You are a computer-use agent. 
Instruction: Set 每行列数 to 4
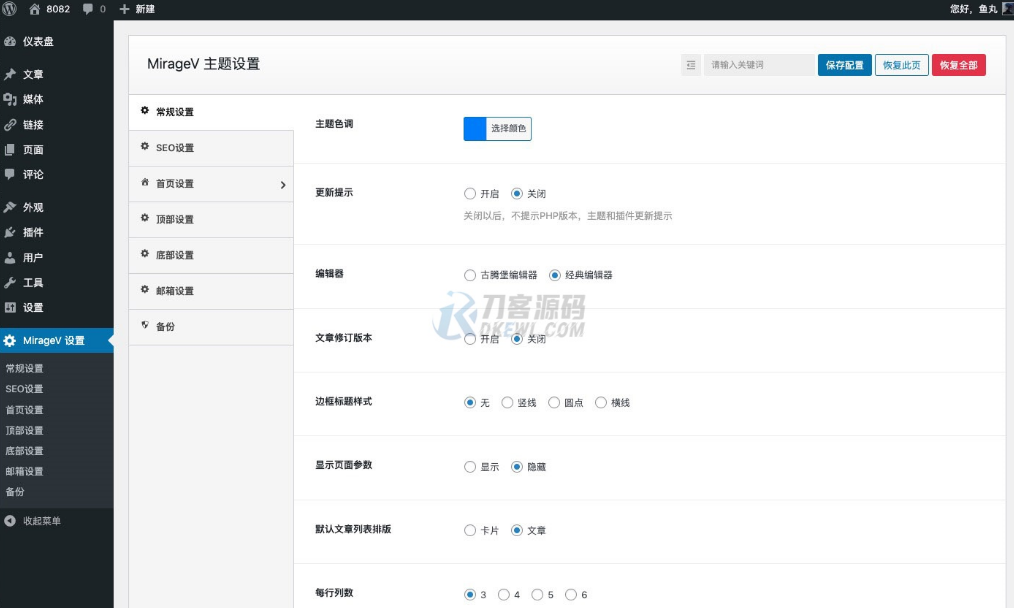tap(504, 594)
